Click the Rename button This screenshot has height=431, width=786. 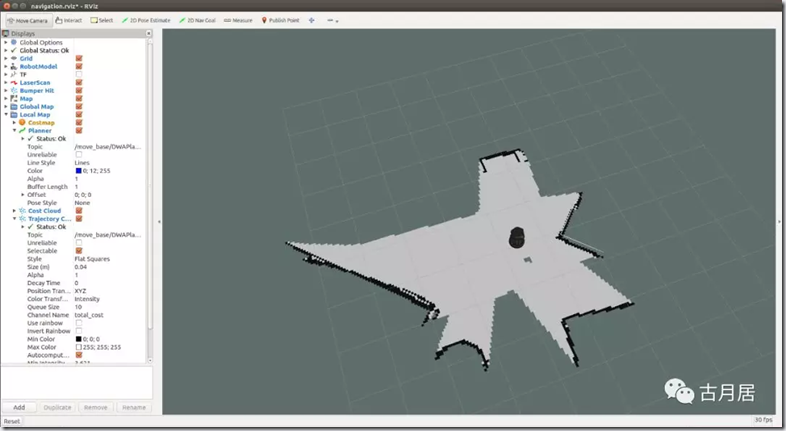pyautogui.click(x=134, y=407)
